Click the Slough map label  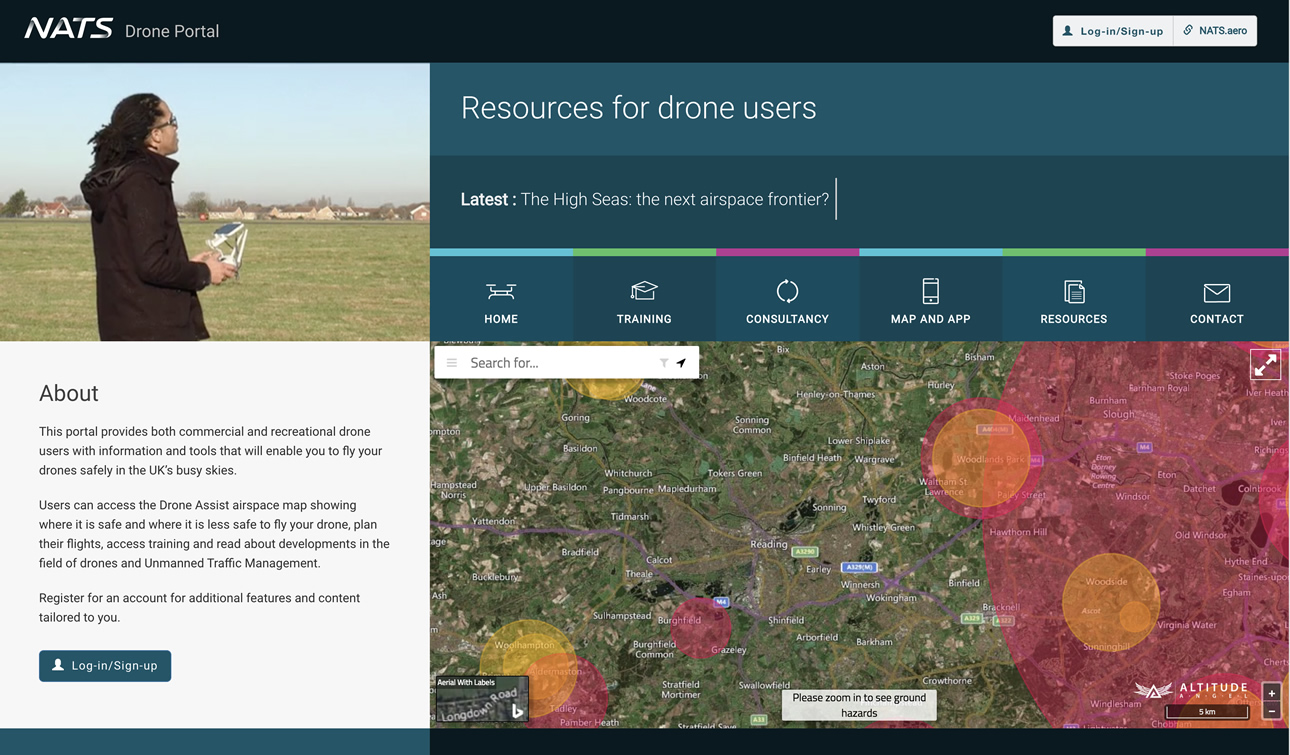(x=1119, y=414)
